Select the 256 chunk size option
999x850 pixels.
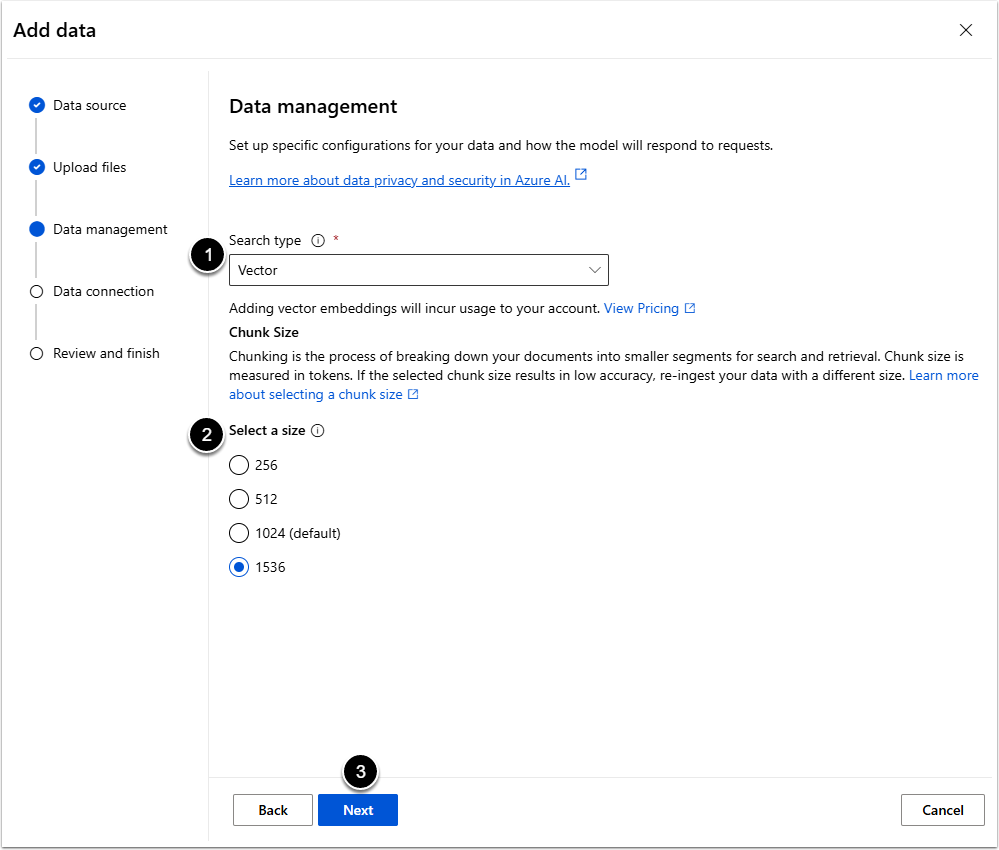click(x=239, y=465)
